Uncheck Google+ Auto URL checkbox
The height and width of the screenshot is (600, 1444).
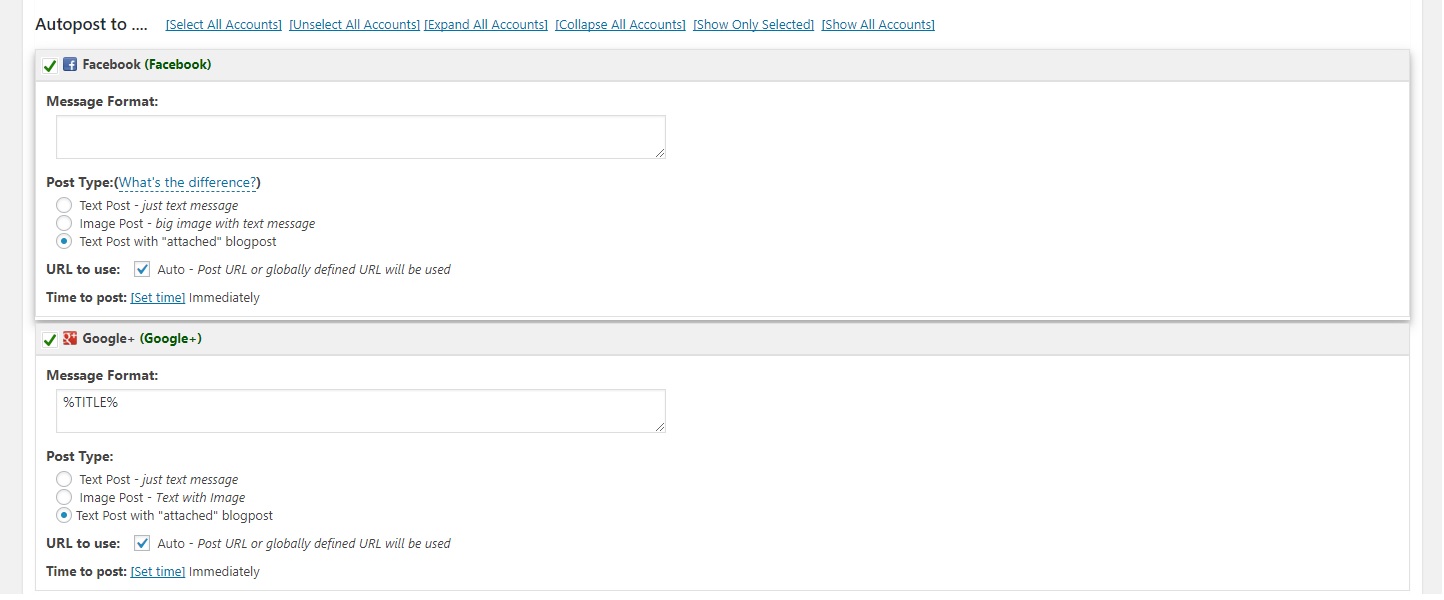(142, 543)
